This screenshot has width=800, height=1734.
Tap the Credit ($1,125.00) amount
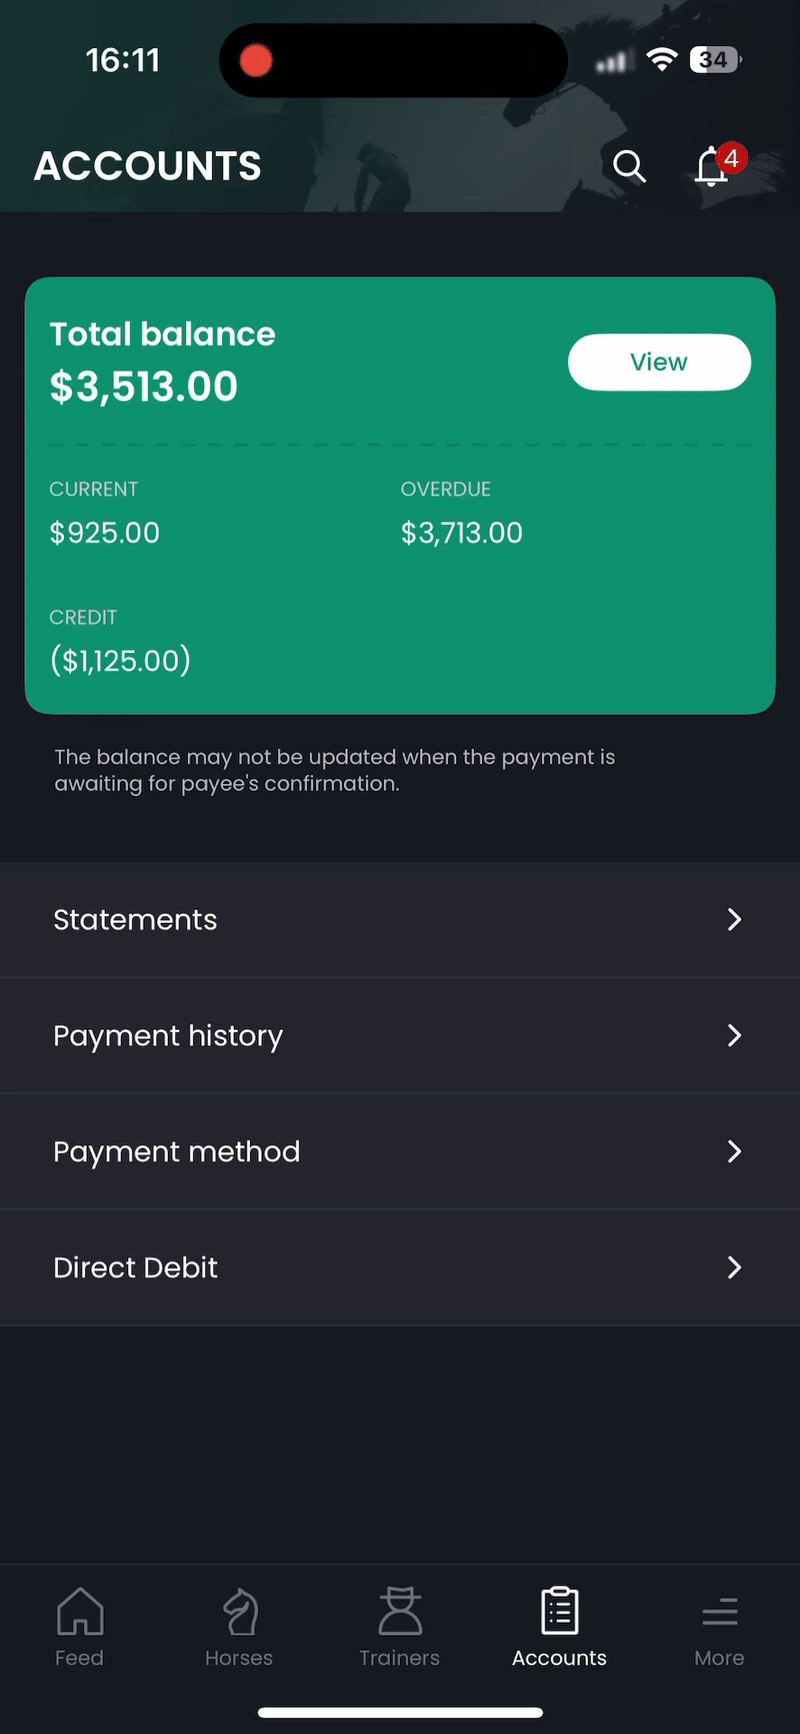(120, 660)
